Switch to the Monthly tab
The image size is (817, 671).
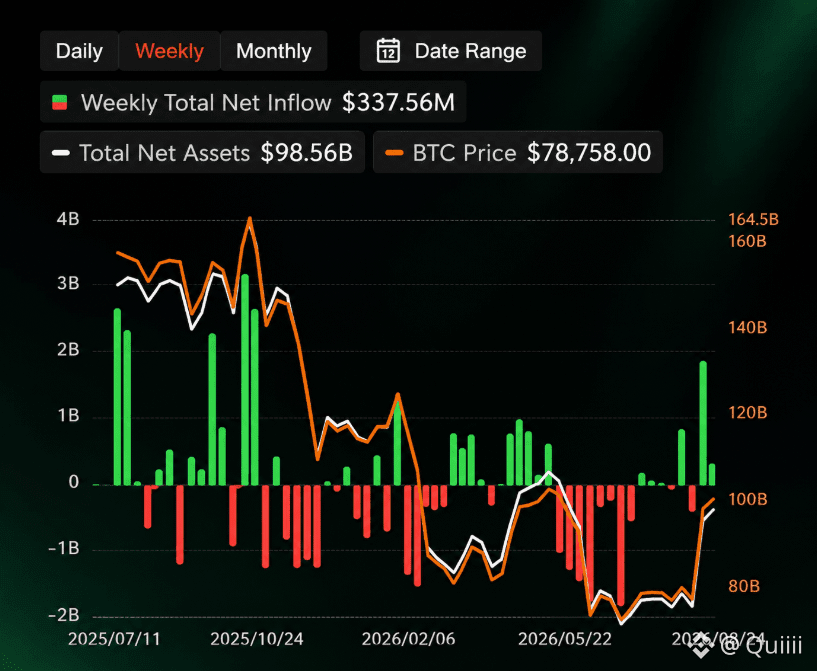pyautogui.click(x=274, y=51)
